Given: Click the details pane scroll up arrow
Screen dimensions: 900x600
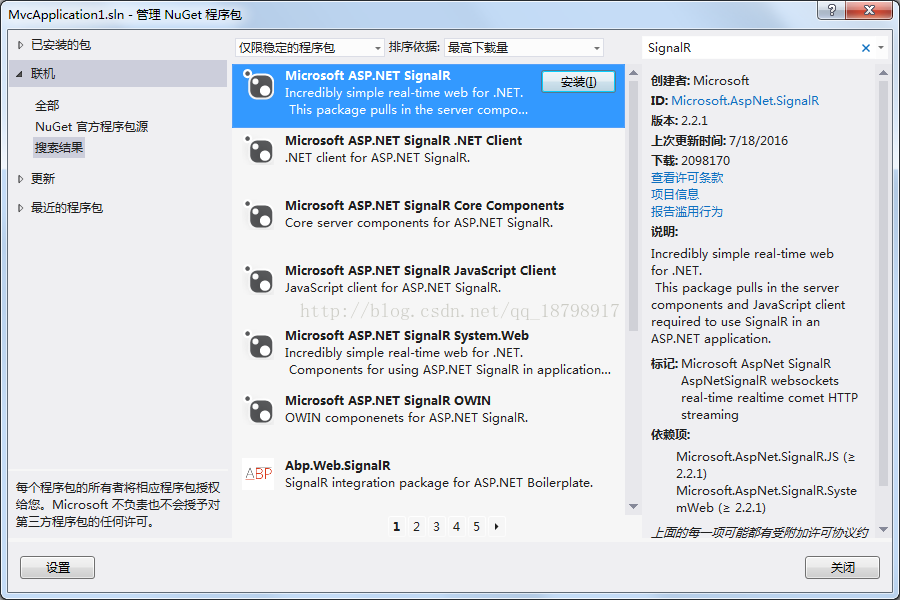Looking at the screenshot, I should (x=883, y=73).
